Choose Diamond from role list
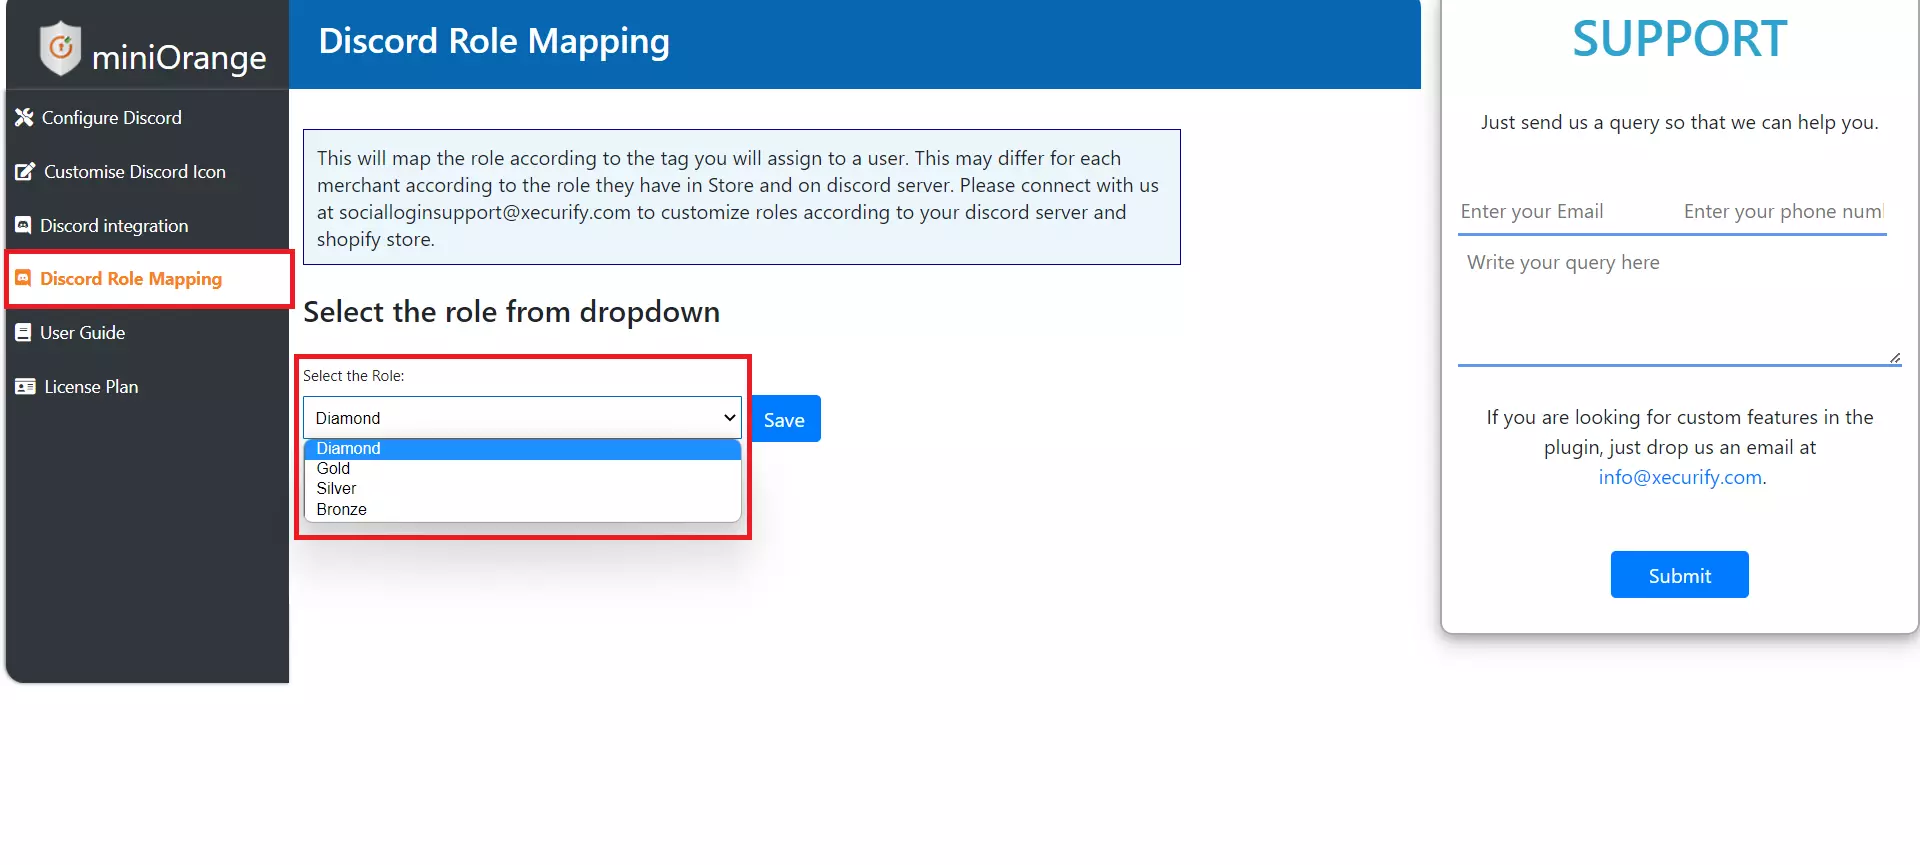Screen dimensions: 1920x865 pos(522,449)
